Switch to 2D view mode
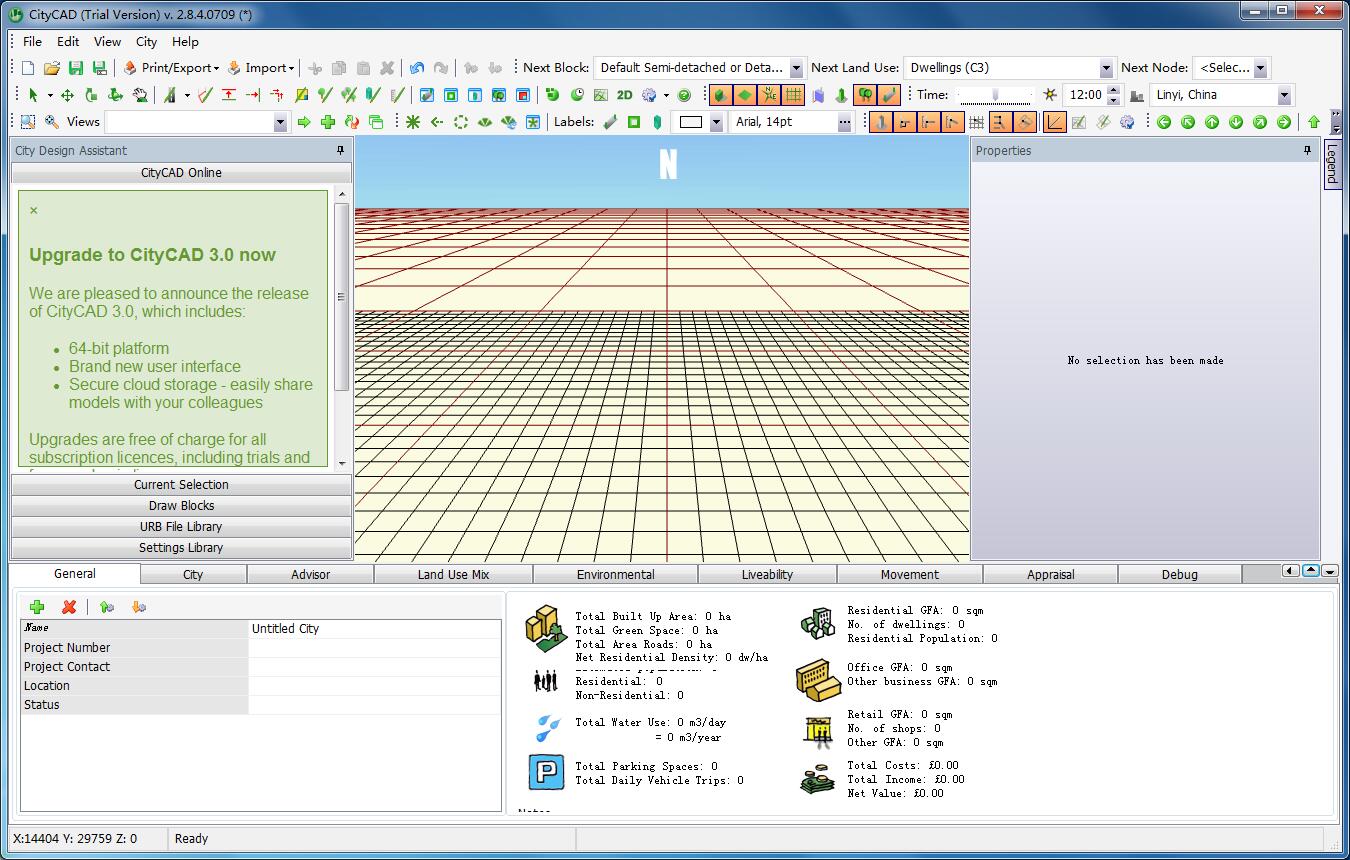The image size is (1350, 860). pos(624,95)
